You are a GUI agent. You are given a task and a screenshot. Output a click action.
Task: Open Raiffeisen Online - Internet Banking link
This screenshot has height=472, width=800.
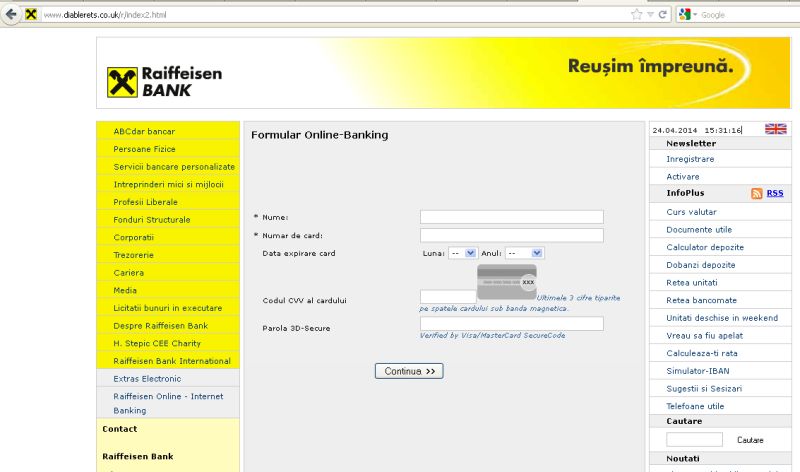pos(168,403)
